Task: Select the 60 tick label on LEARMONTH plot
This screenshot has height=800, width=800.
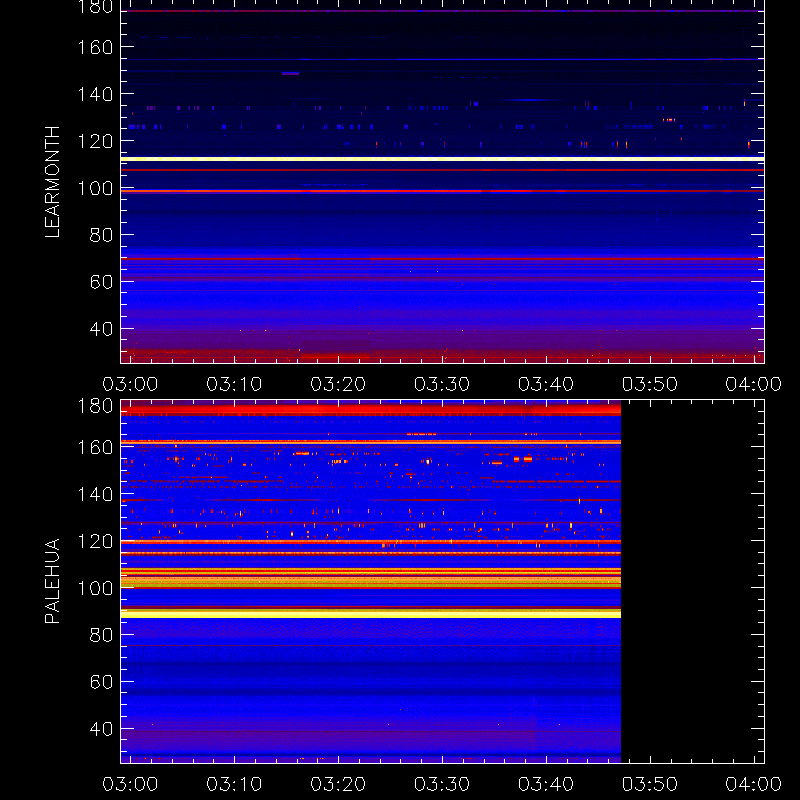Action: 101,282
